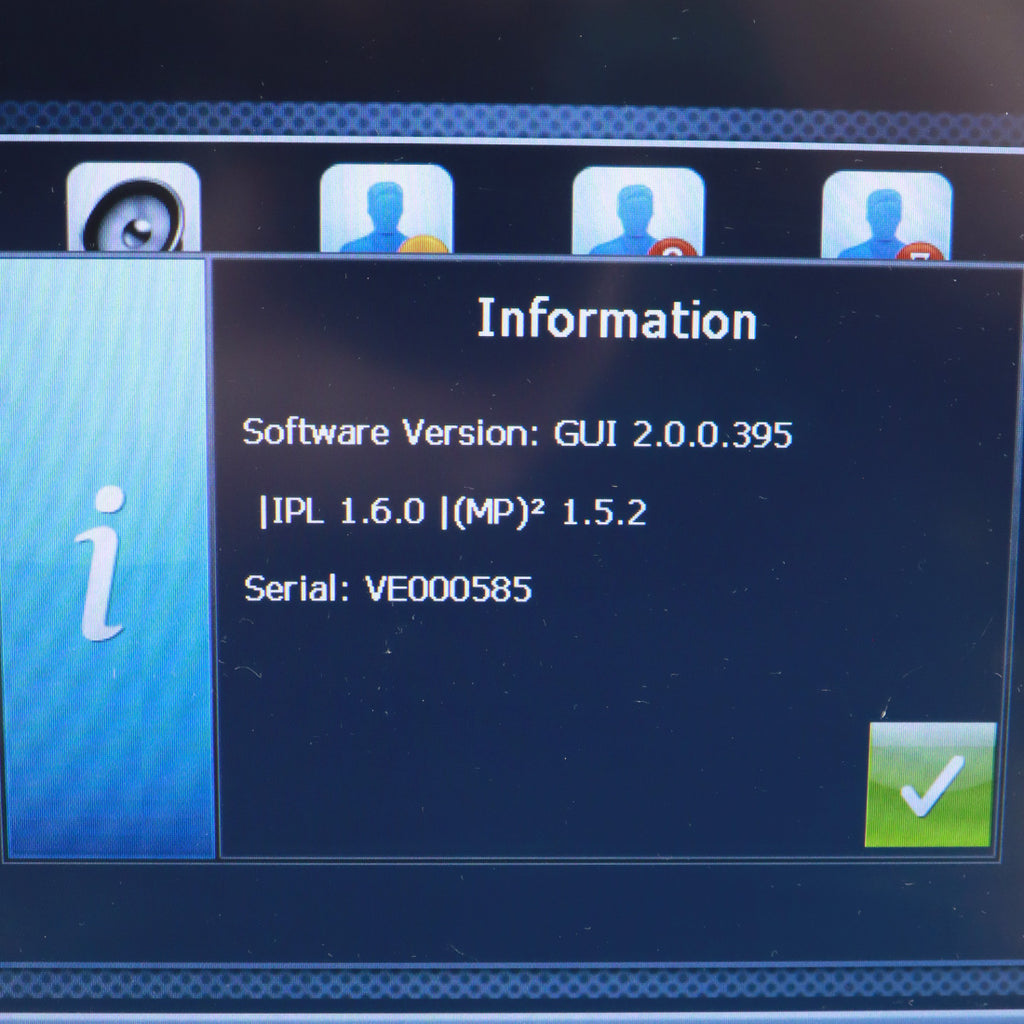Select 'Software Version: GUI 2.0.0.395' text

(x=517, y=433)
